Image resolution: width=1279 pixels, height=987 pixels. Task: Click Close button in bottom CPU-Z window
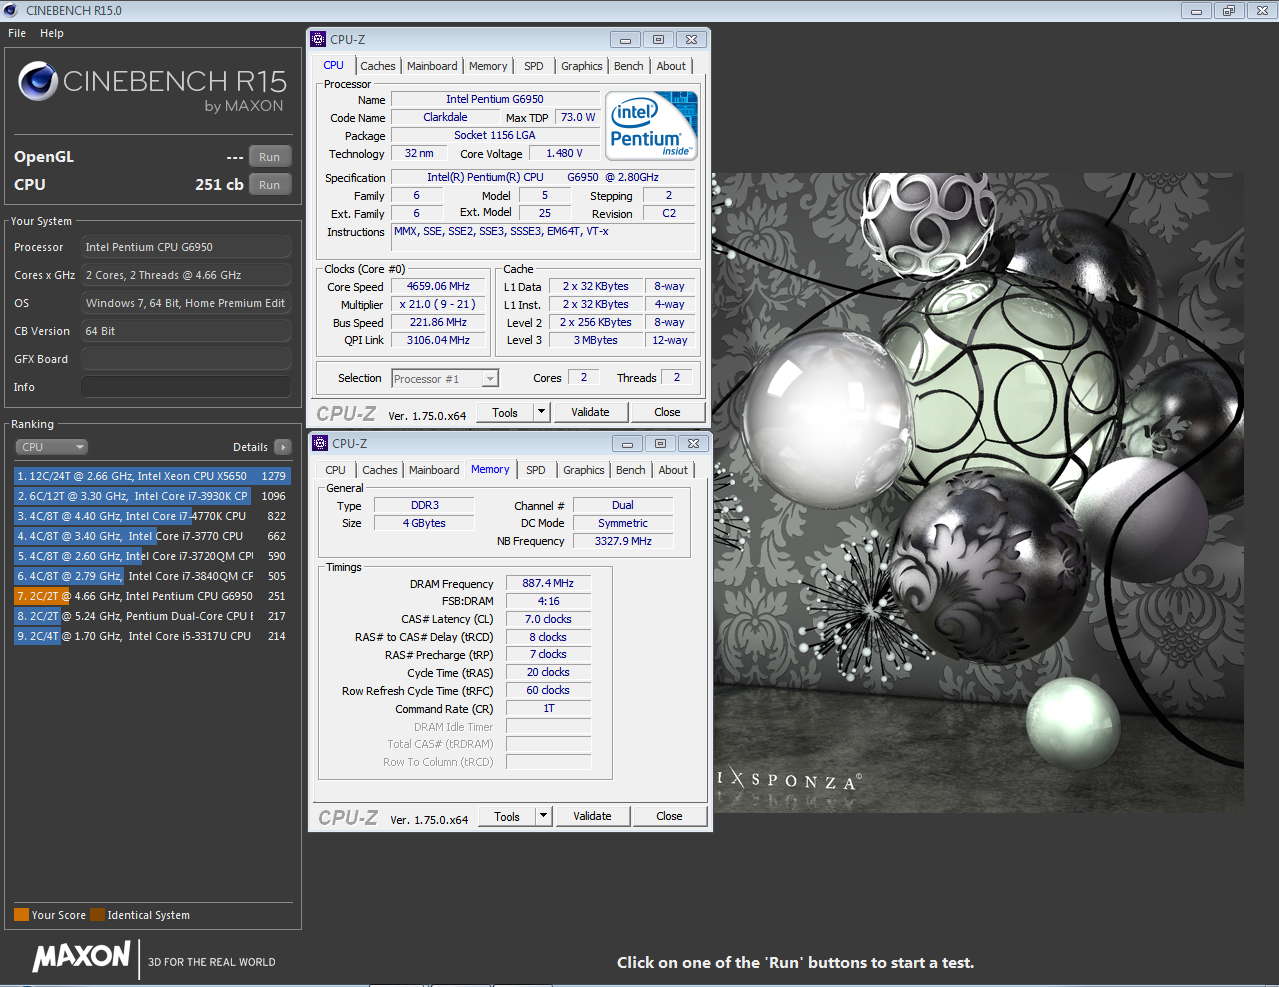(669, 816)
